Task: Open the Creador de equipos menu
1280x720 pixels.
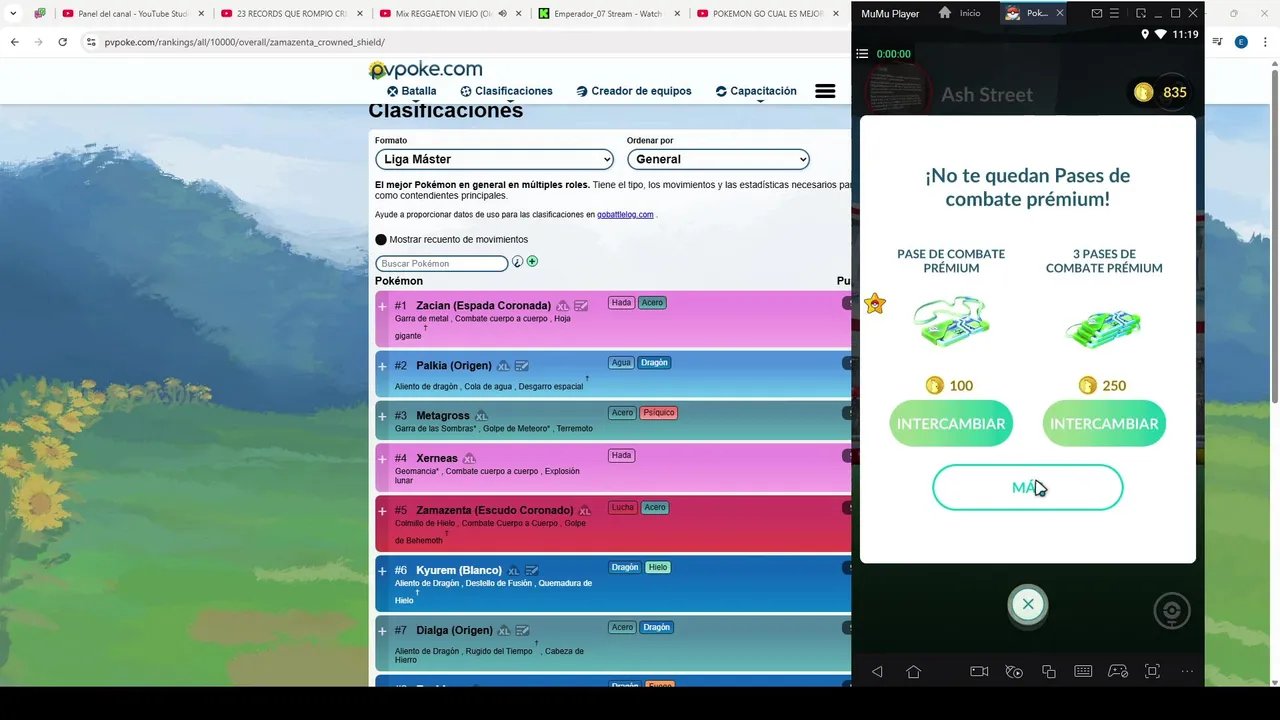Action: click(634, 91)
